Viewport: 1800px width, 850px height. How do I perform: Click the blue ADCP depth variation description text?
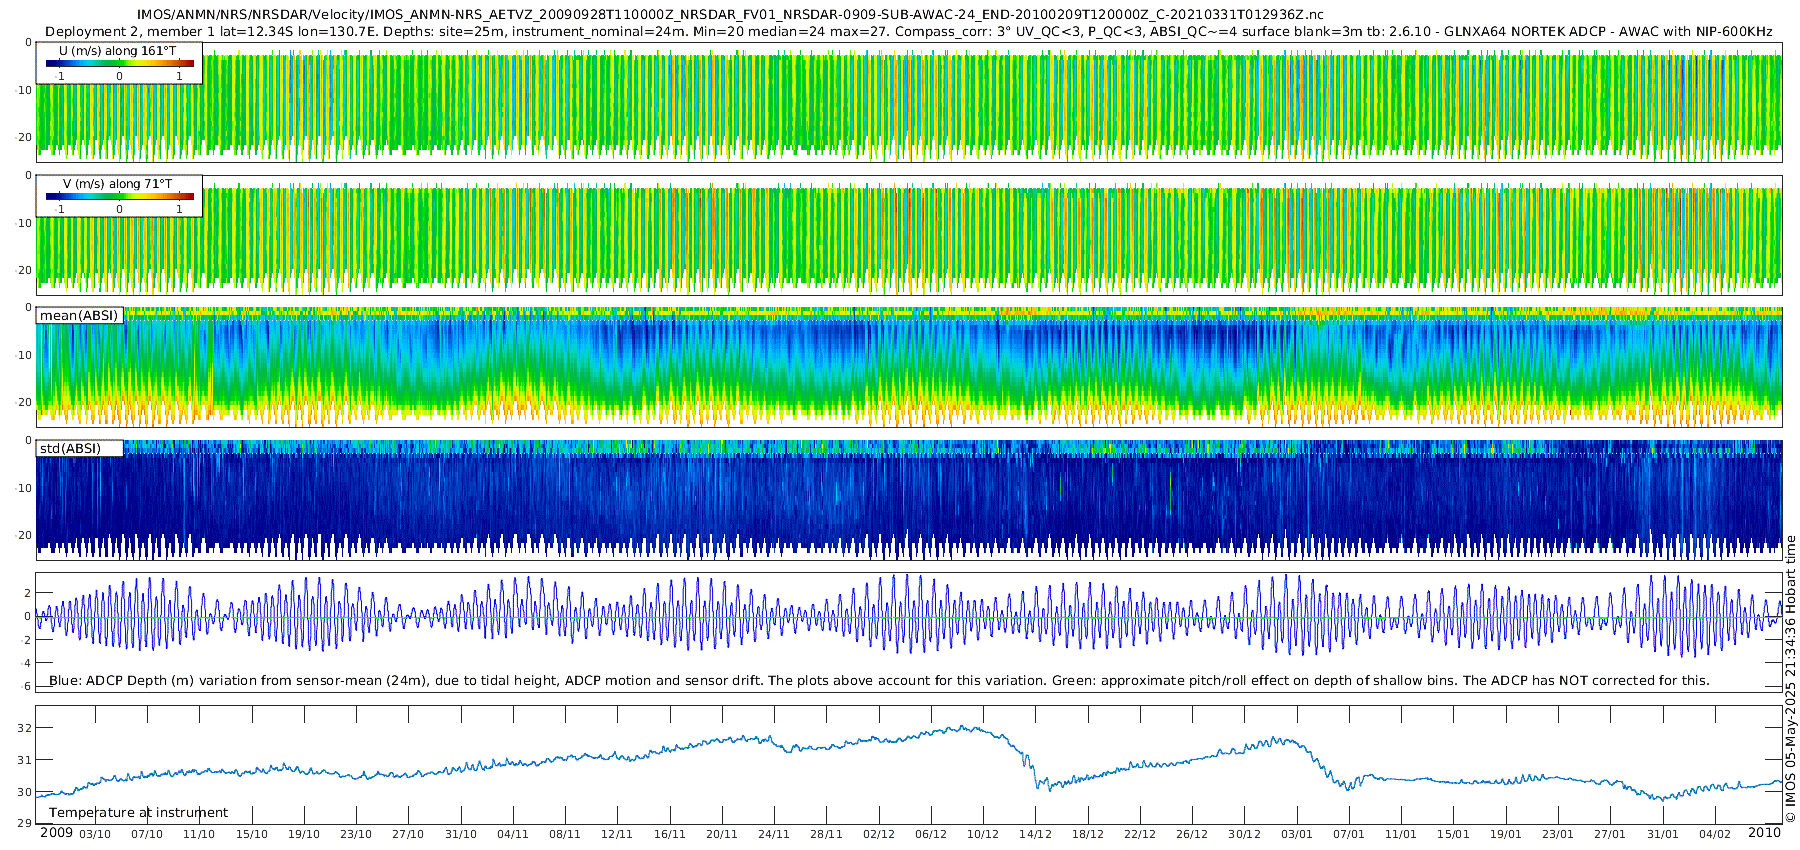(880, 681)
